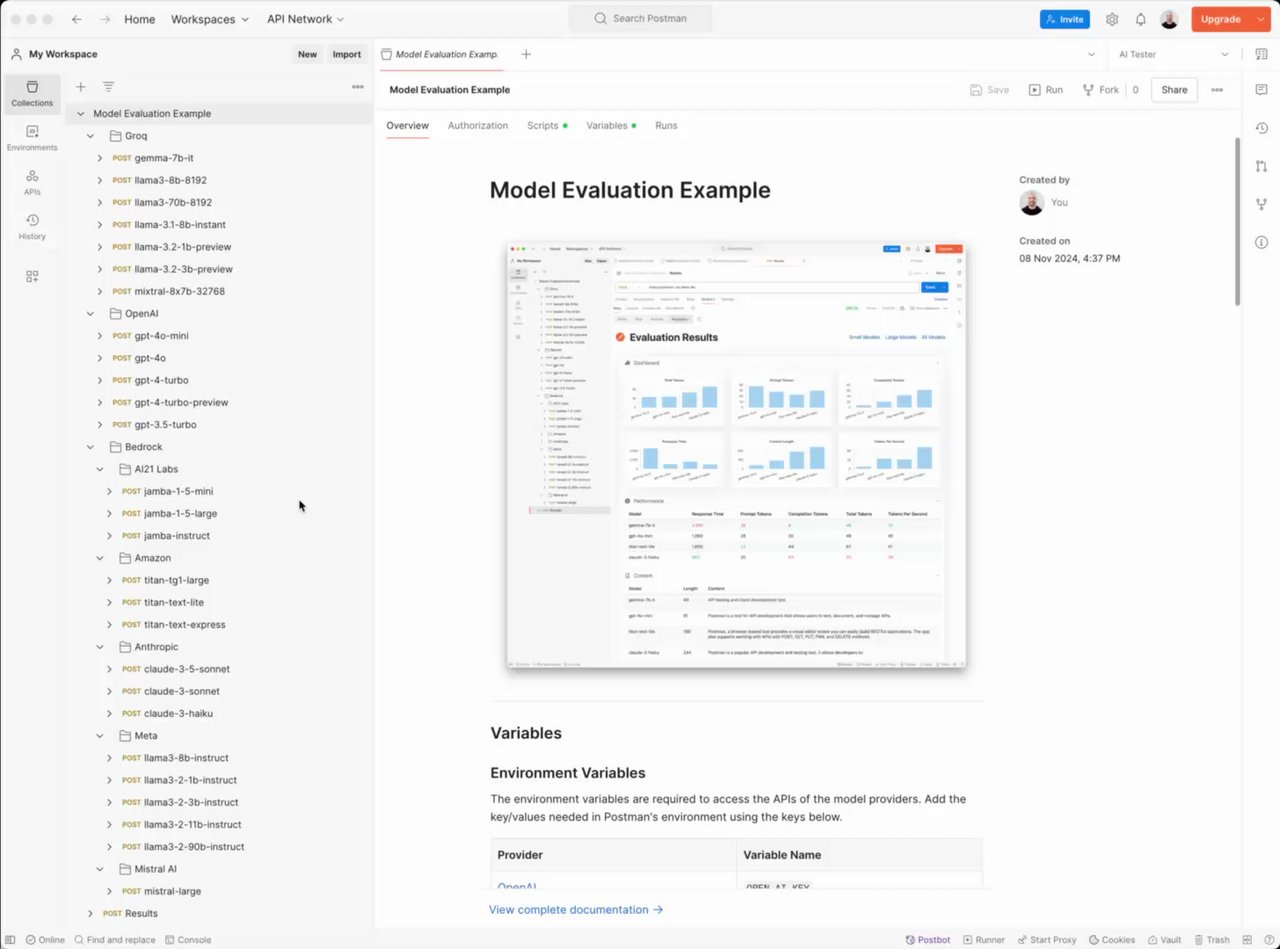Select the claude-3-5-sonnet request
This screenshot has width=1280, height=949.
tap(187, 669)
